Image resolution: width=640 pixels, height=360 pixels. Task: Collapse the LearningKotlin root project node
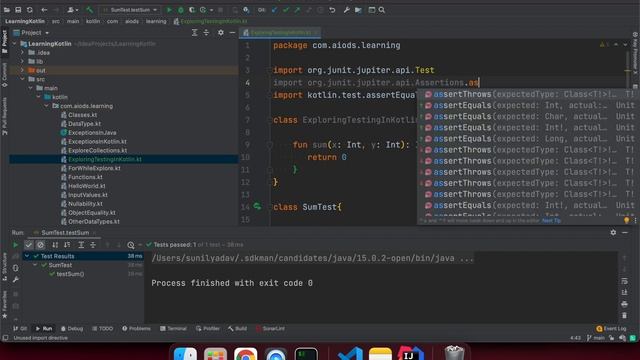(x=15, y=44)
